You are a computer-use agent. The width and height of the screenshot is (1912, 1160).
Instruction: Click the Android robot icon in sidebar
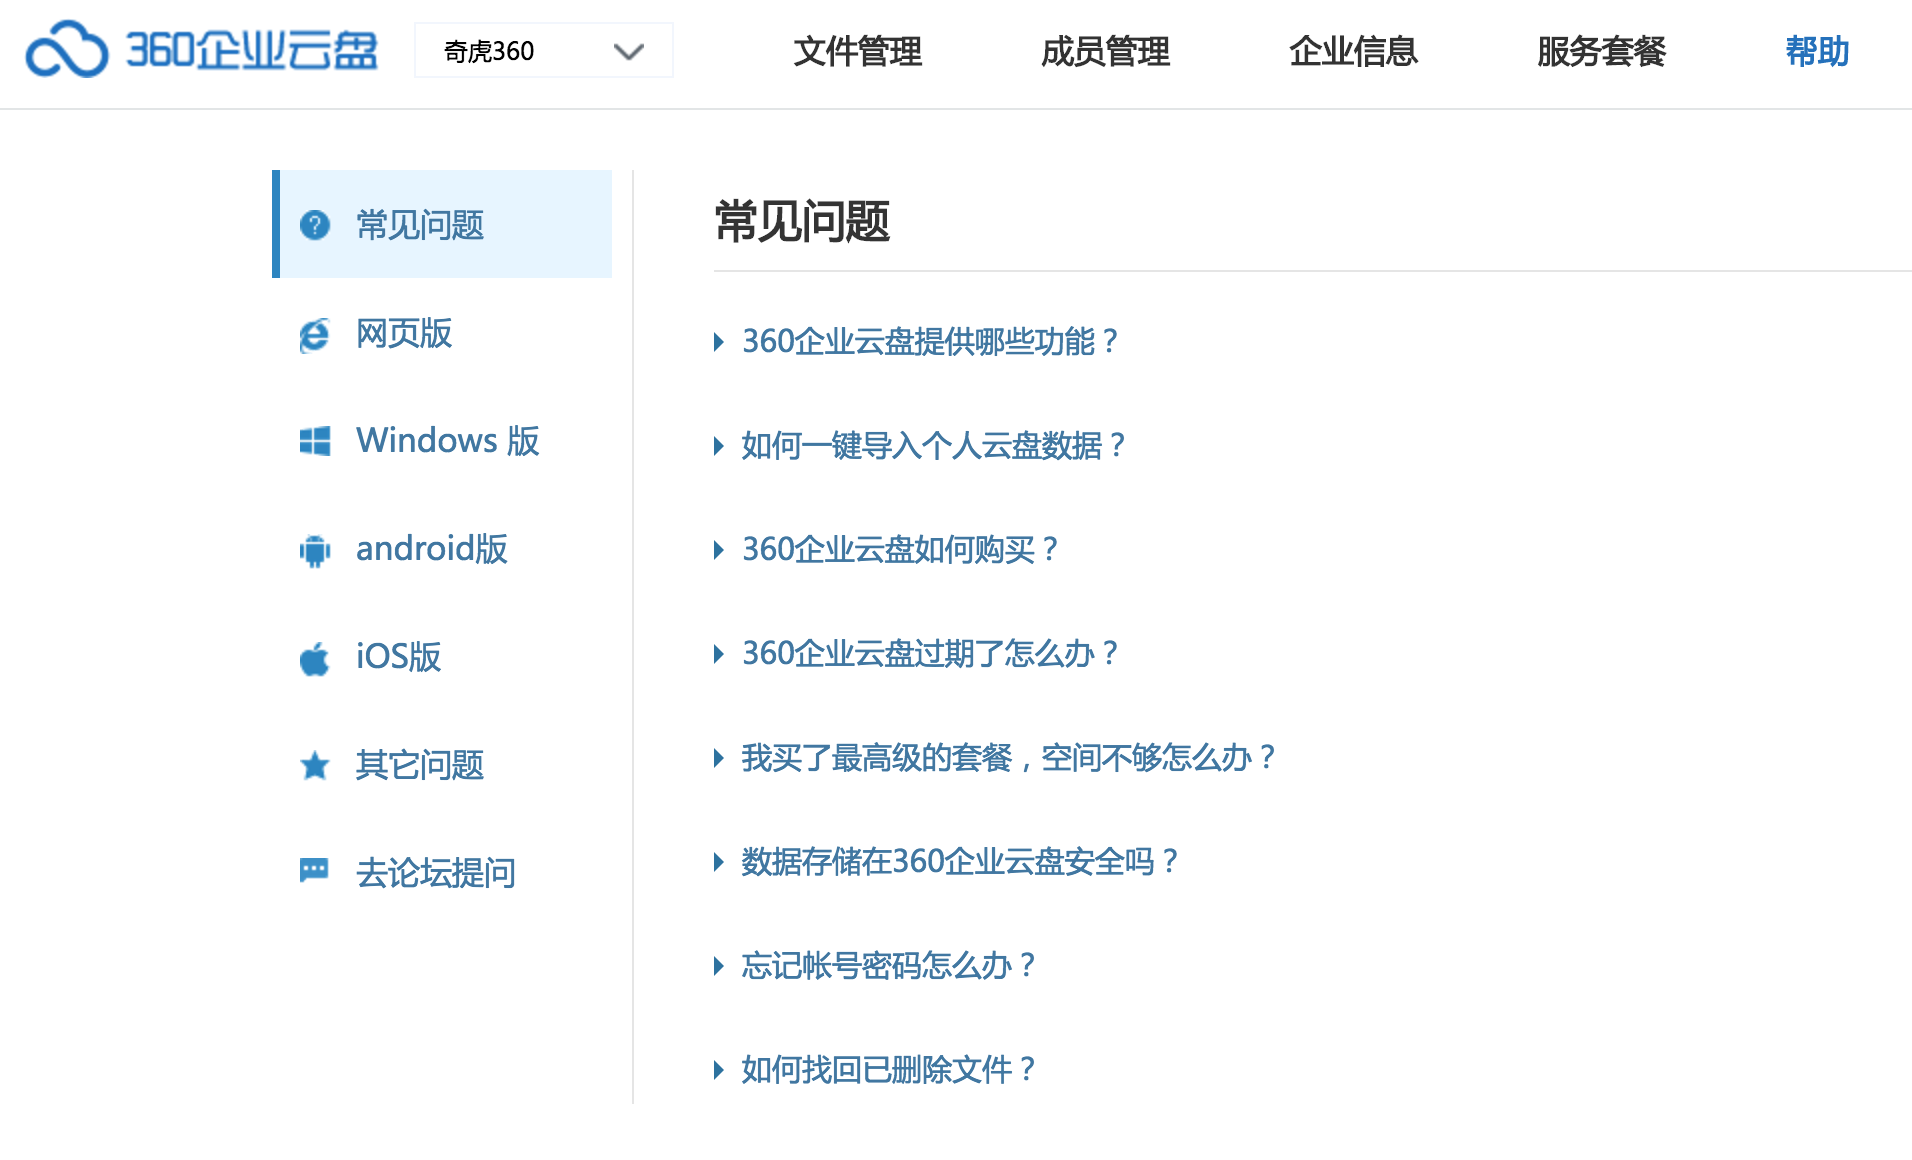tap(315, 550)
